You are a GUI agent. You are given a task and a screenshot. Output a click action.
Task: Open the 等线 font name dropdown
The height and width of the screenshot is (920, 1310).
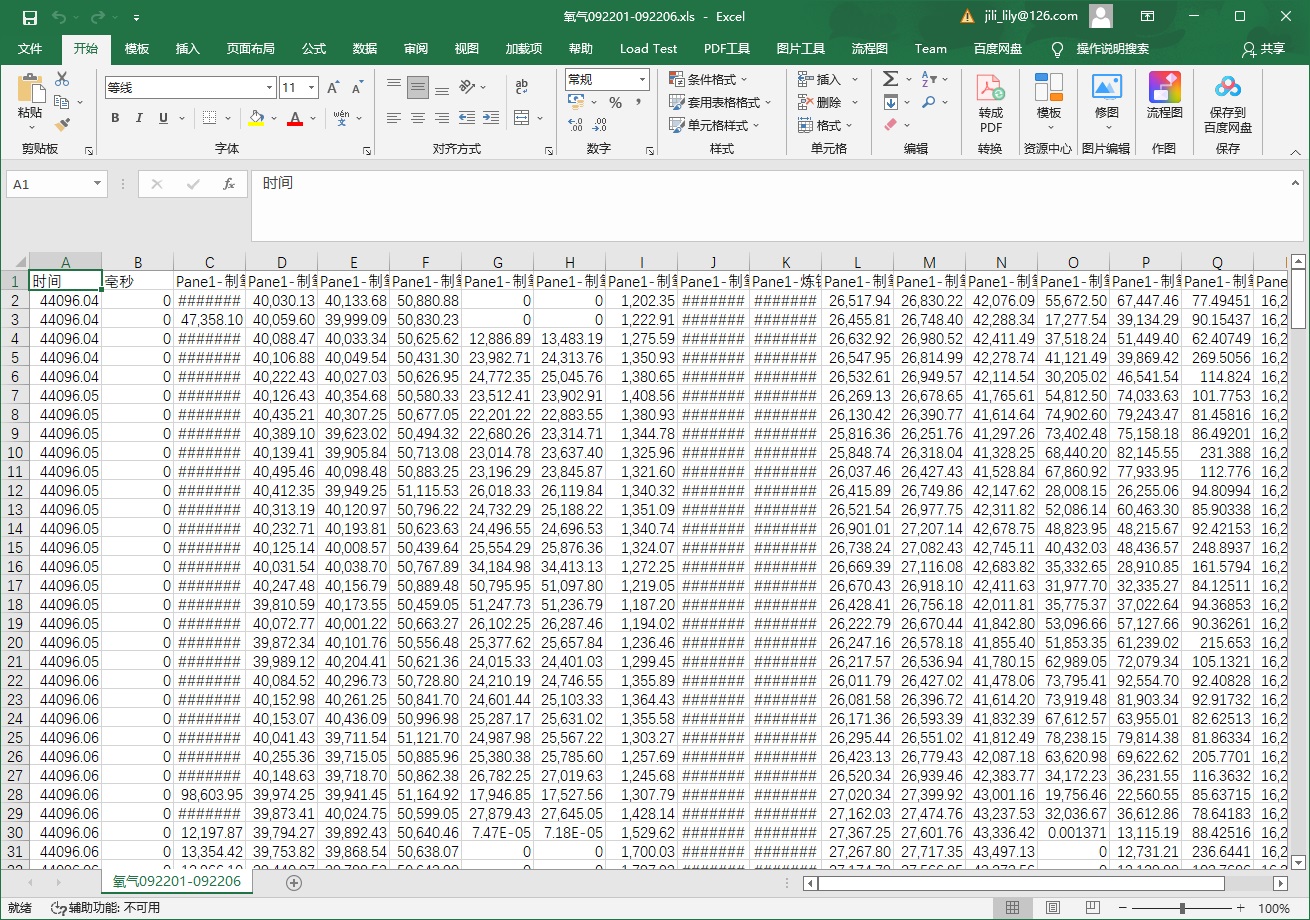coord(267,88)
